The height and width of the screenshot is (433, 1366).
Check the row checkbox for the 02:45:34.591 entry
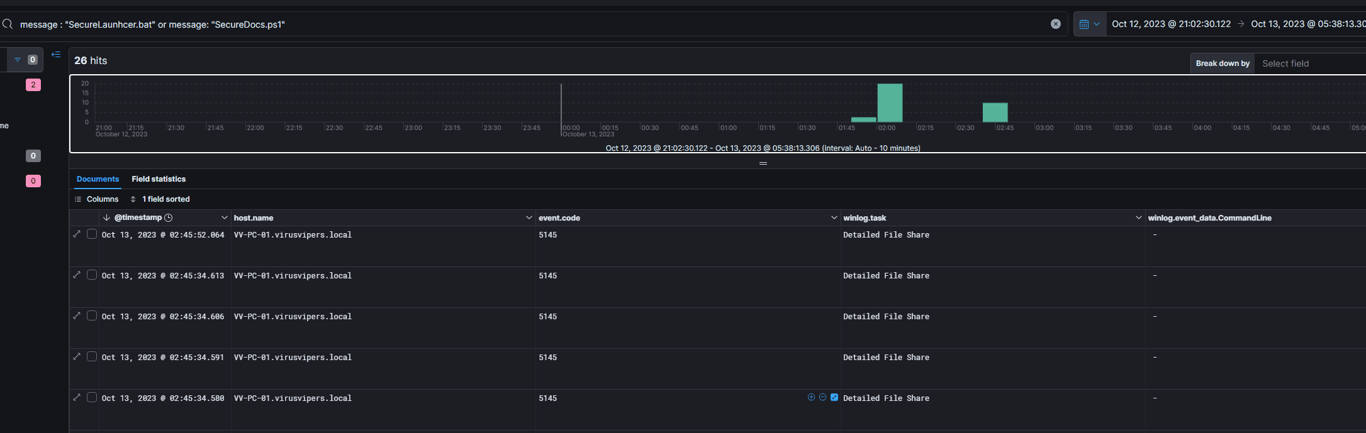[91, 356]
